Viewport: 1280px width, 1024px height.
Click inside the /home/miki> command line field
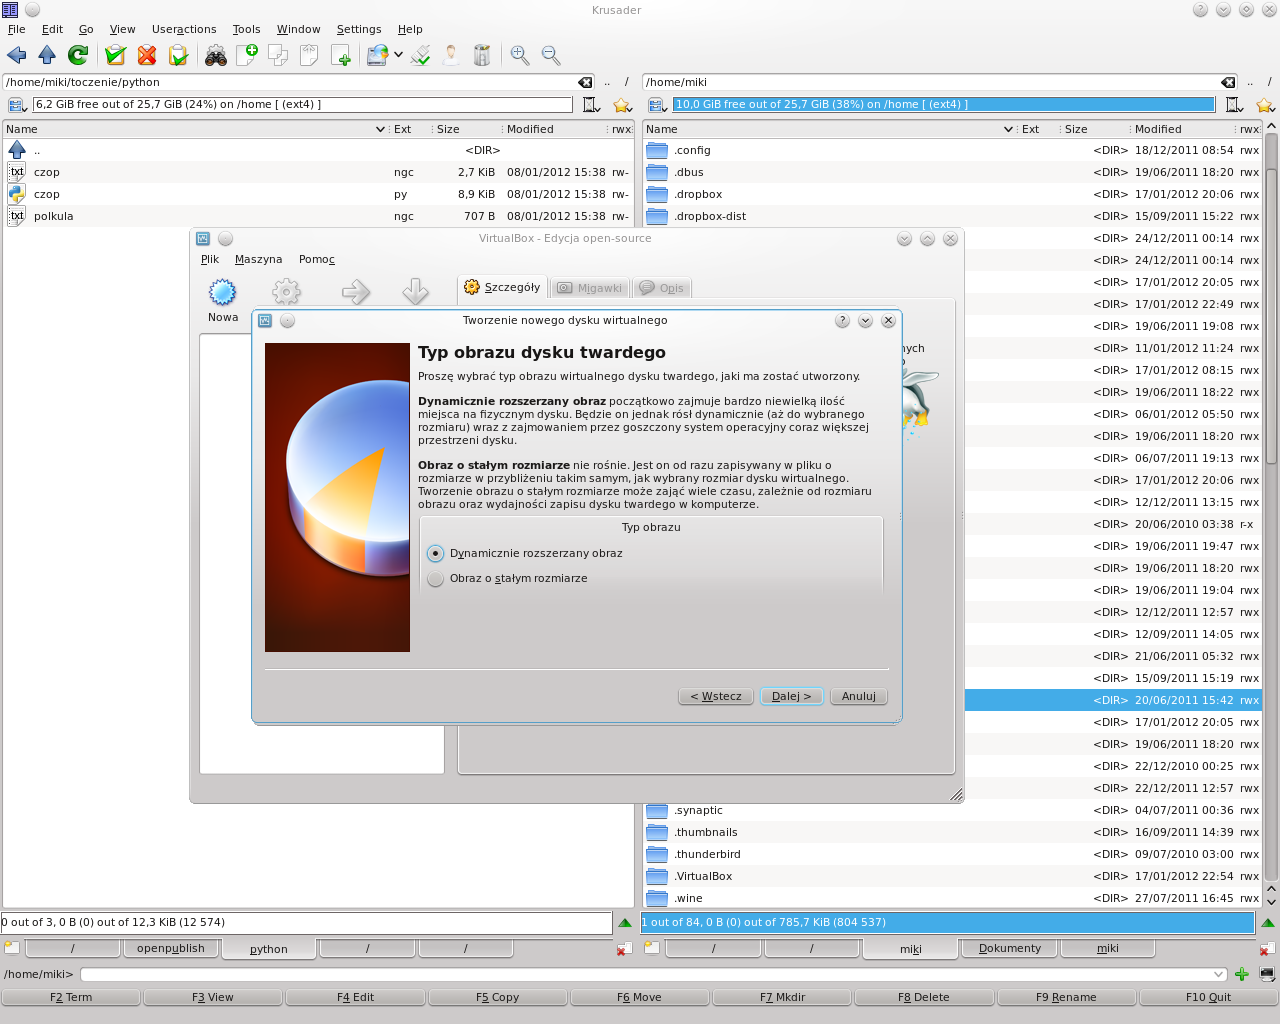(652, 974)
